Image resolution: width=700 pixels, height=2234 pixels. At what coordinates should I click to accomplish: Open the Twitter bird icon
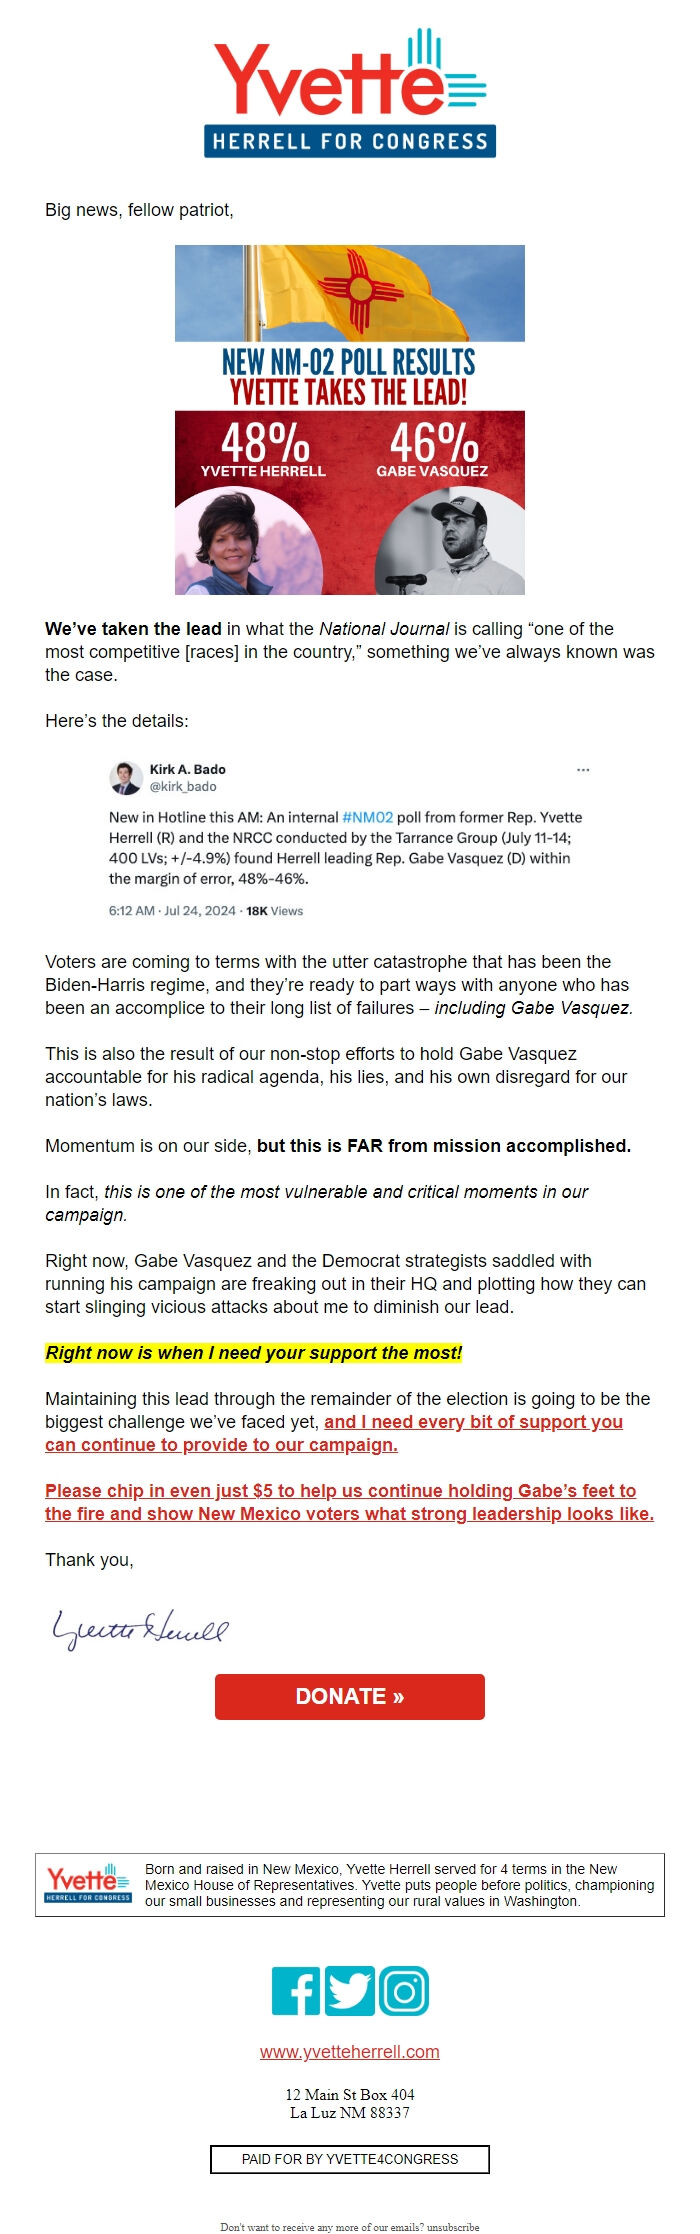tap(350, 1990)
